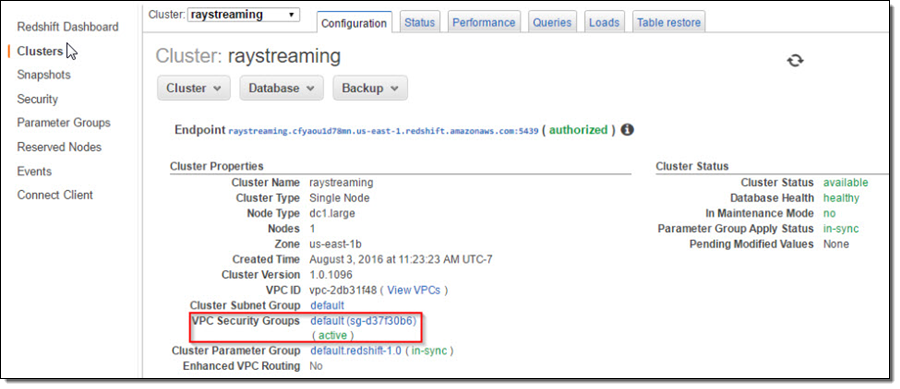Open Parameter Groups in the sidebar

[x=64, y=123]
